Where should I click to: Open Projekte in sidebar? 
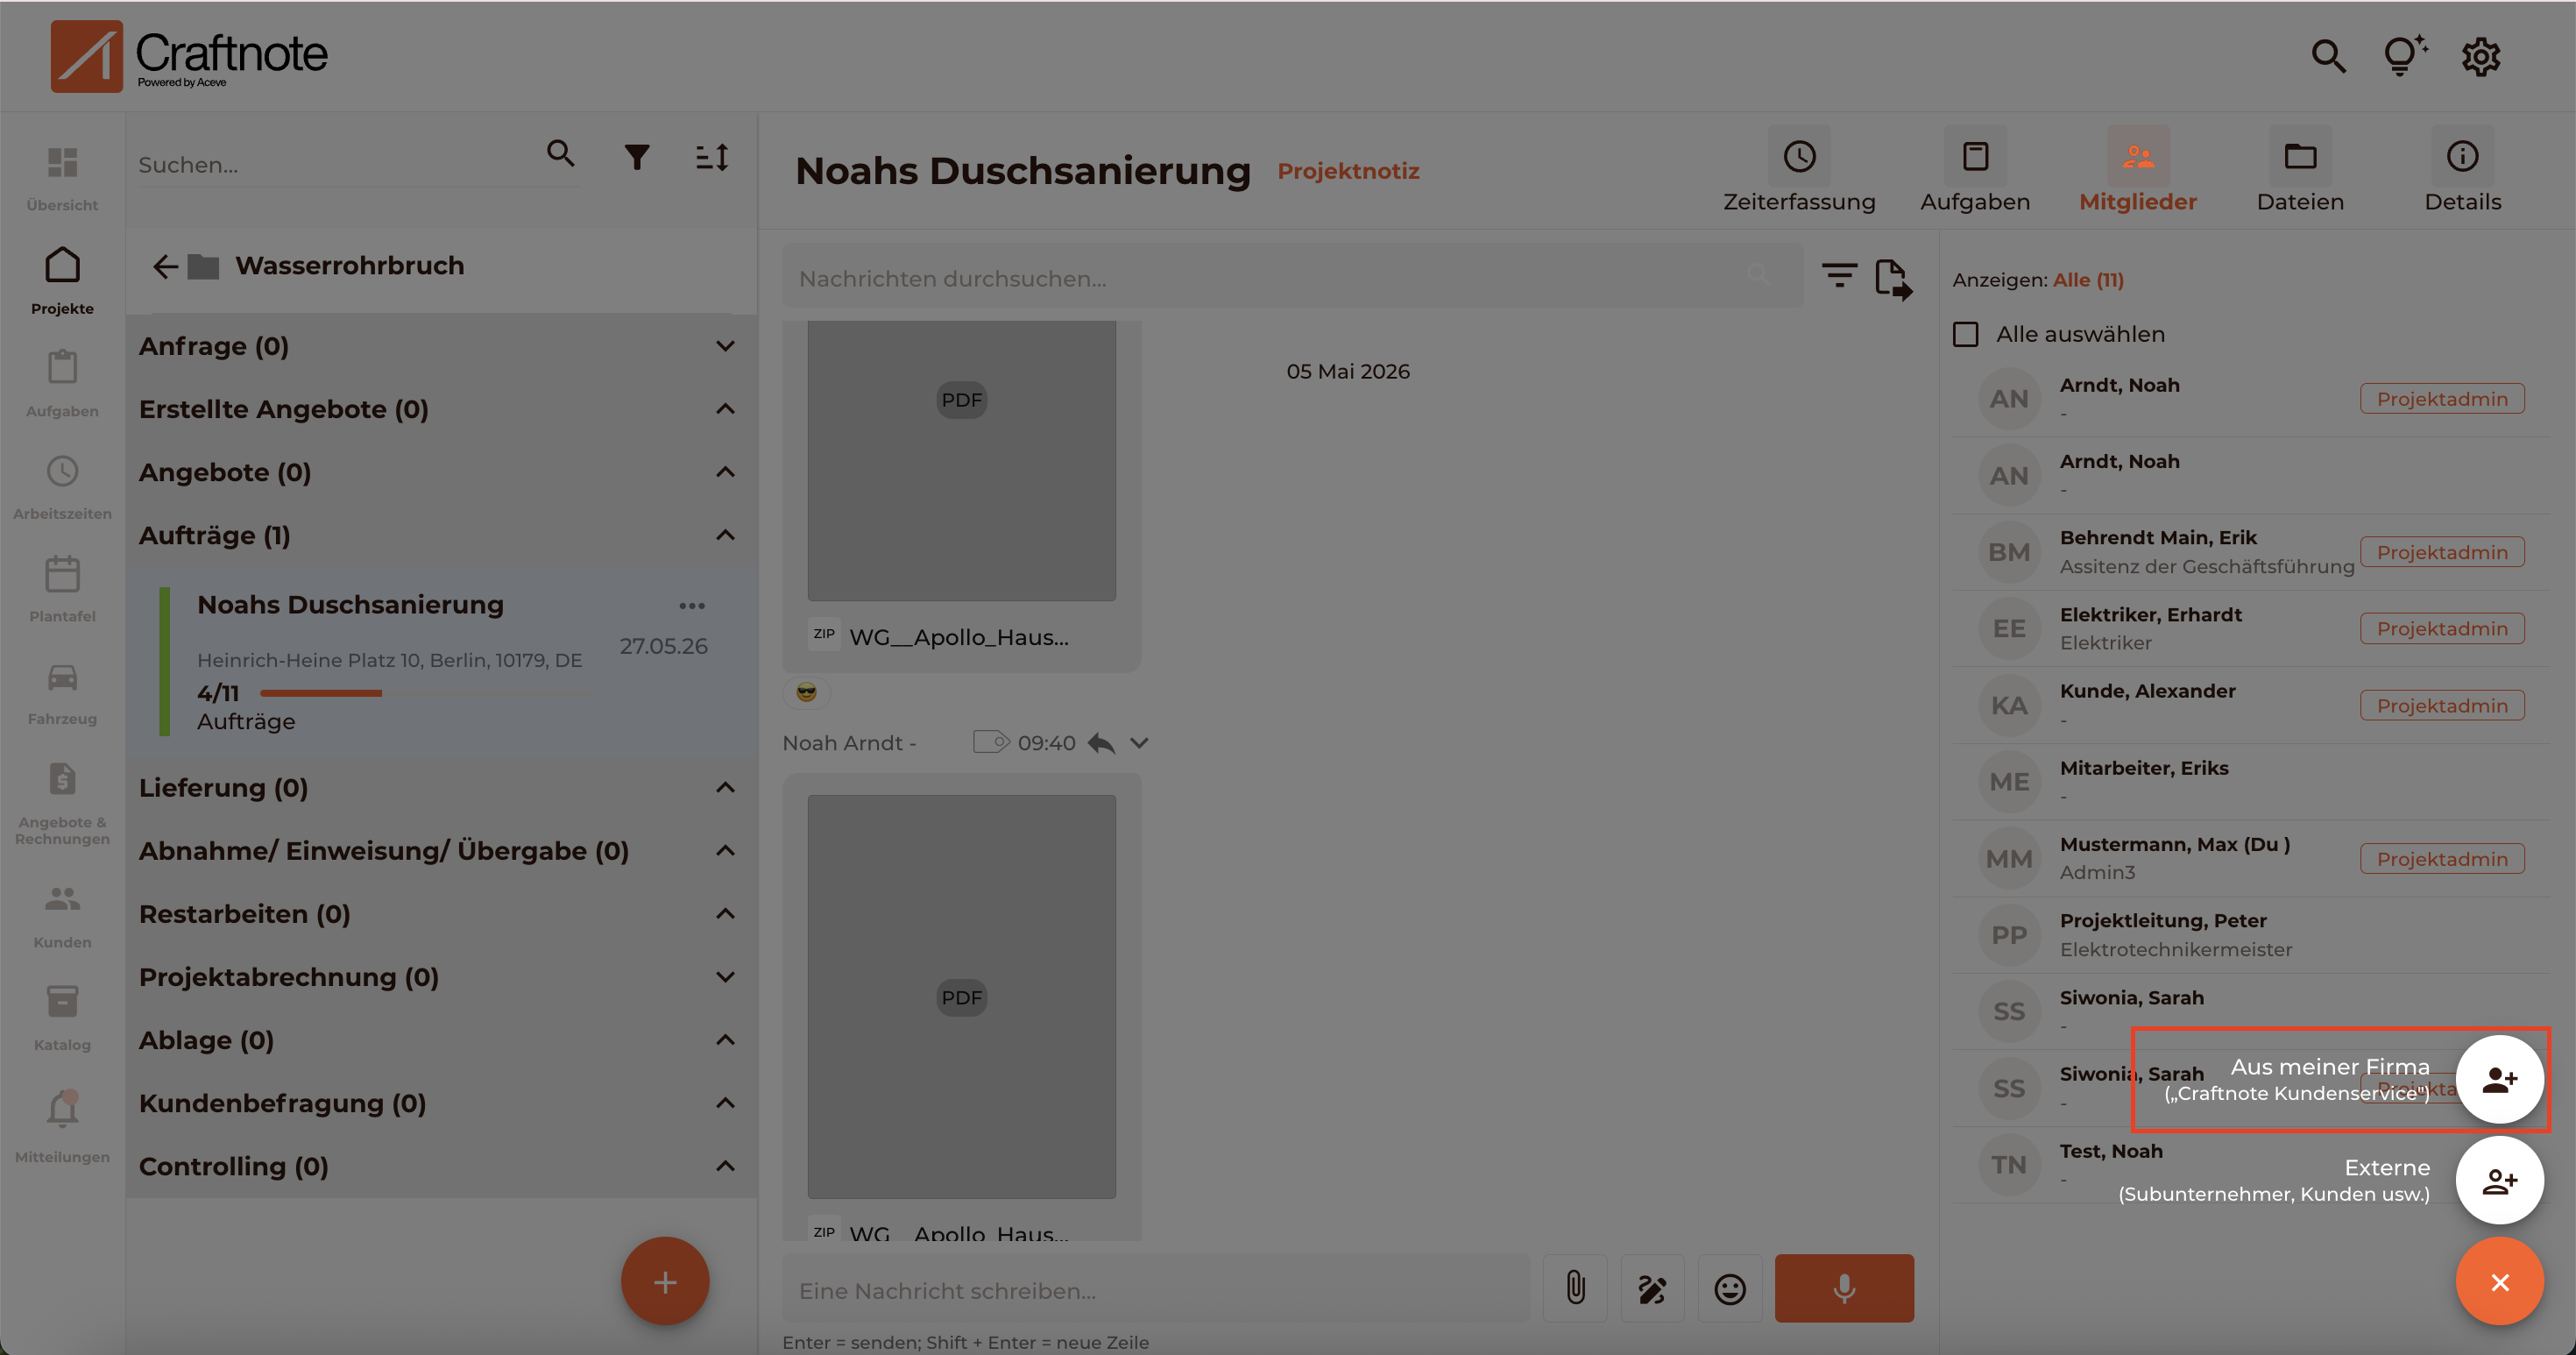click(62, 281)
